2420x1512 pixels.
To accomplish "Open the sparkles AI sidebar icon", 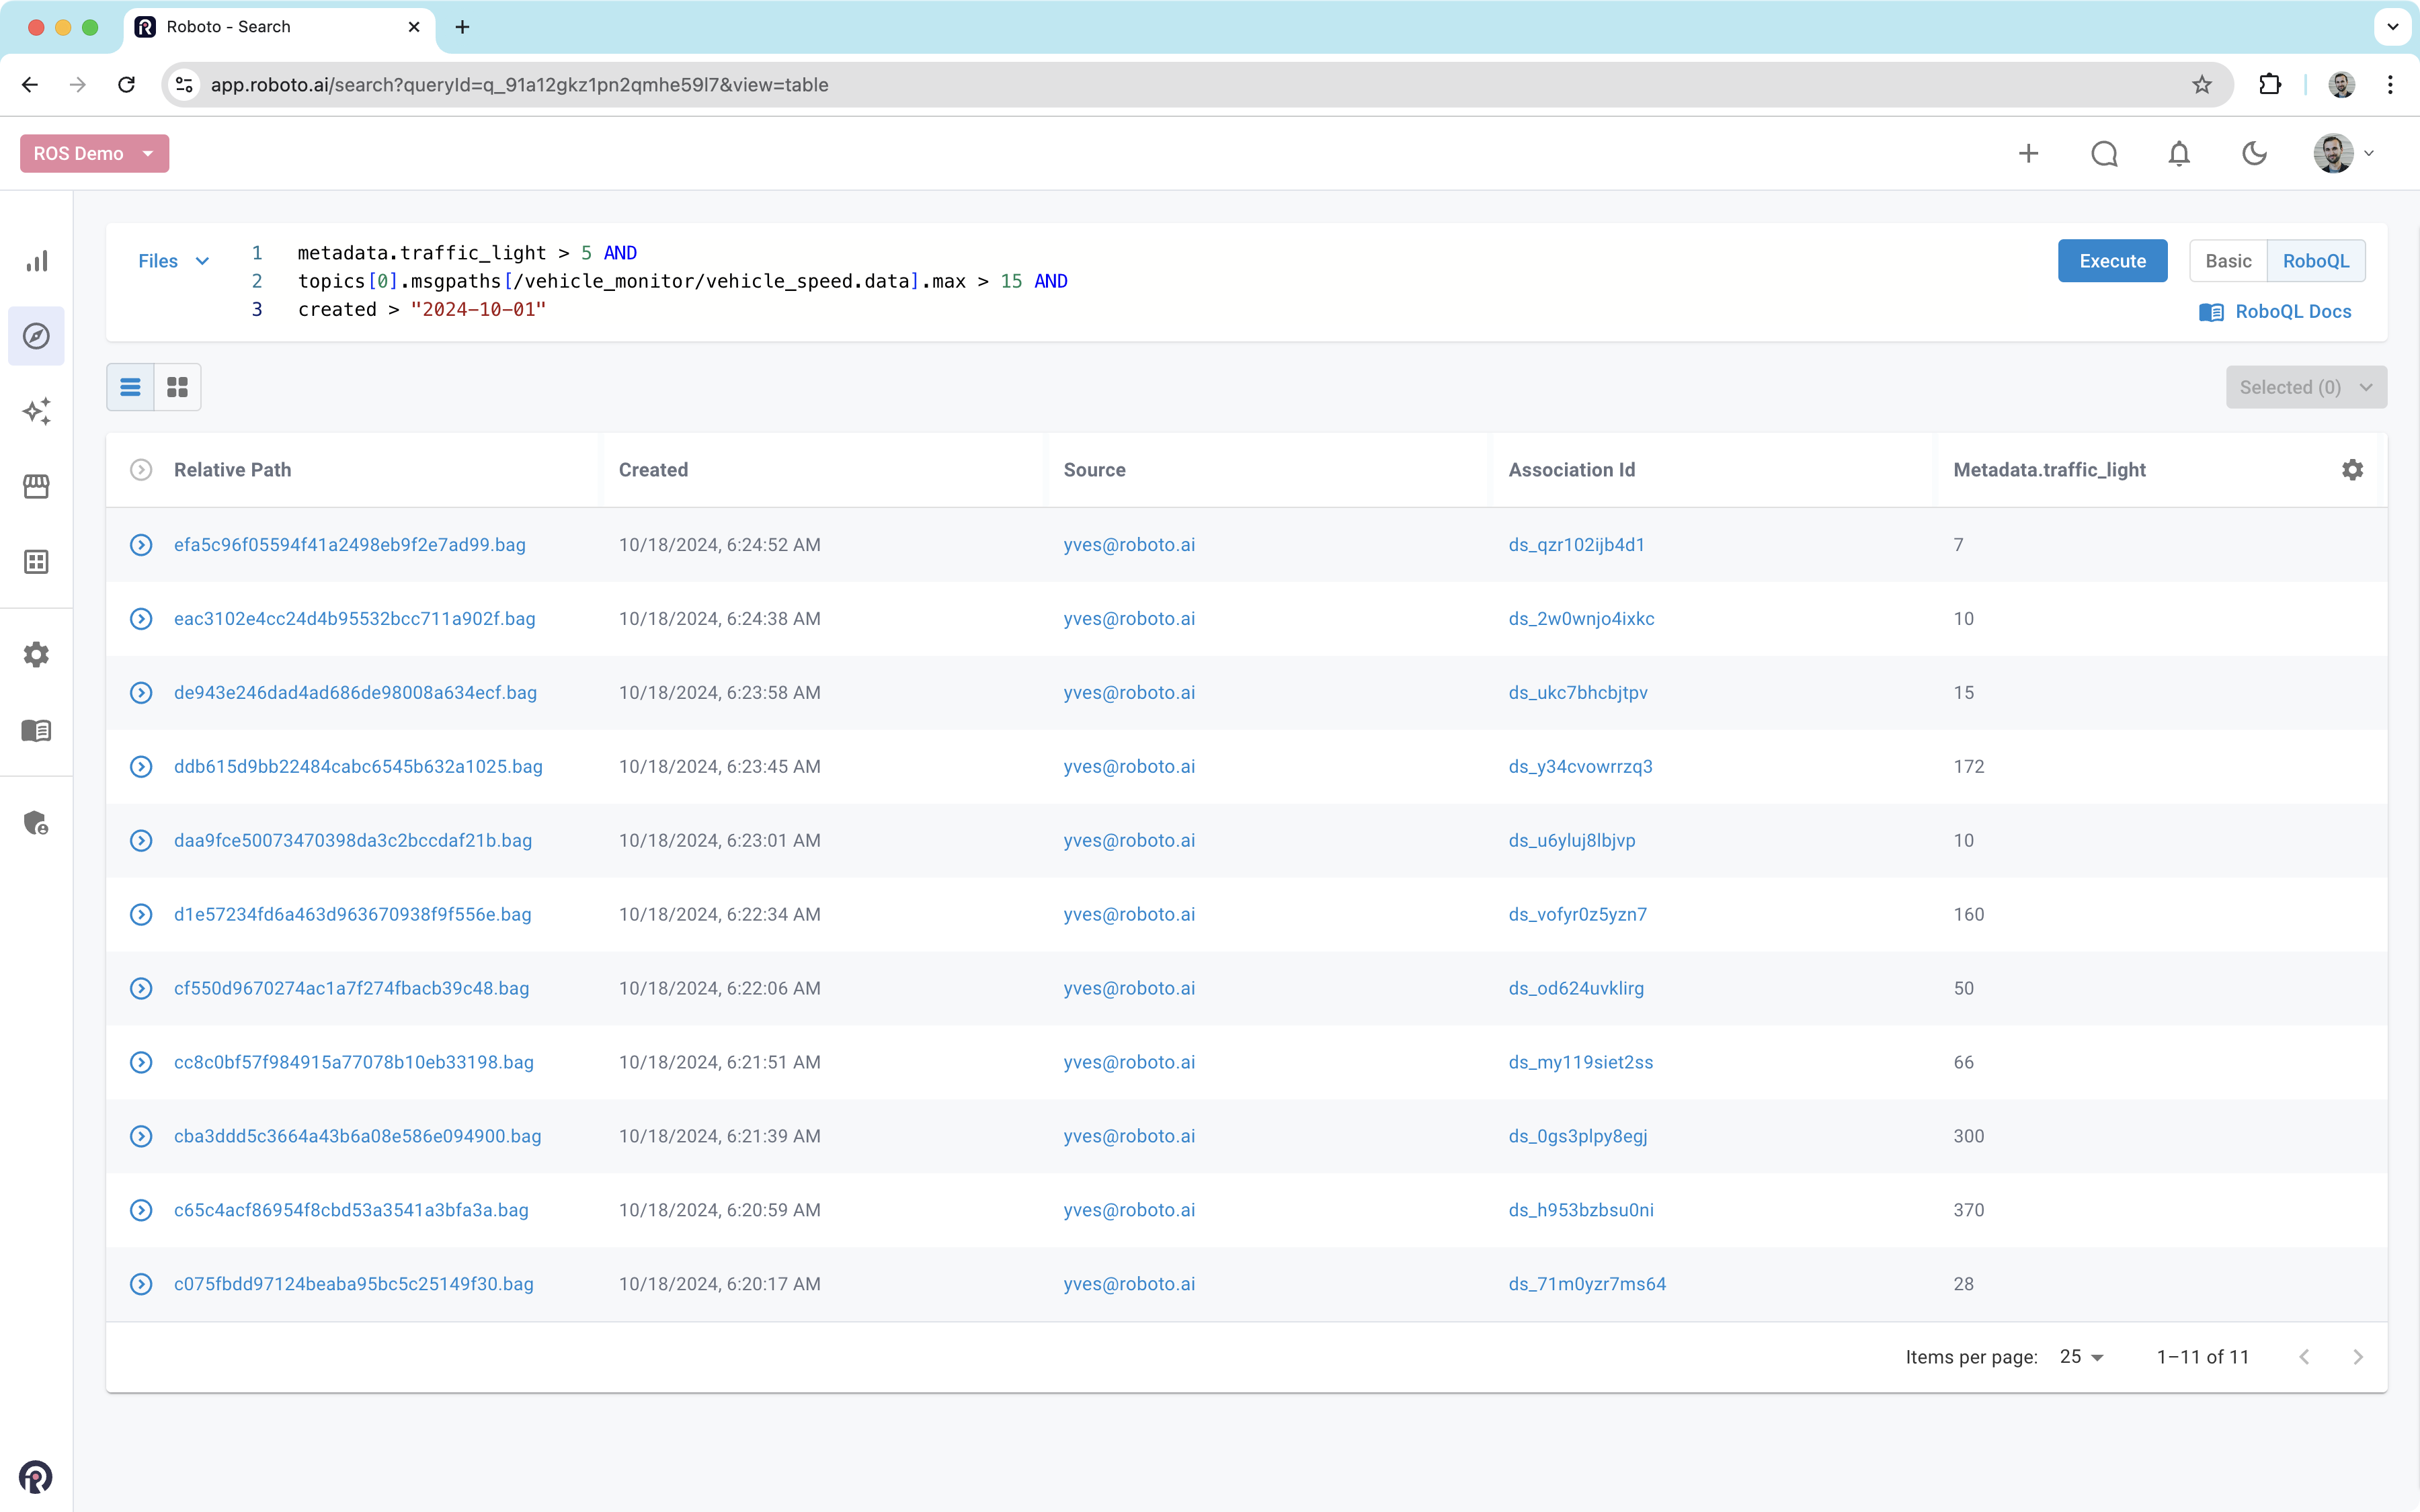I will [x=37, y=411].
